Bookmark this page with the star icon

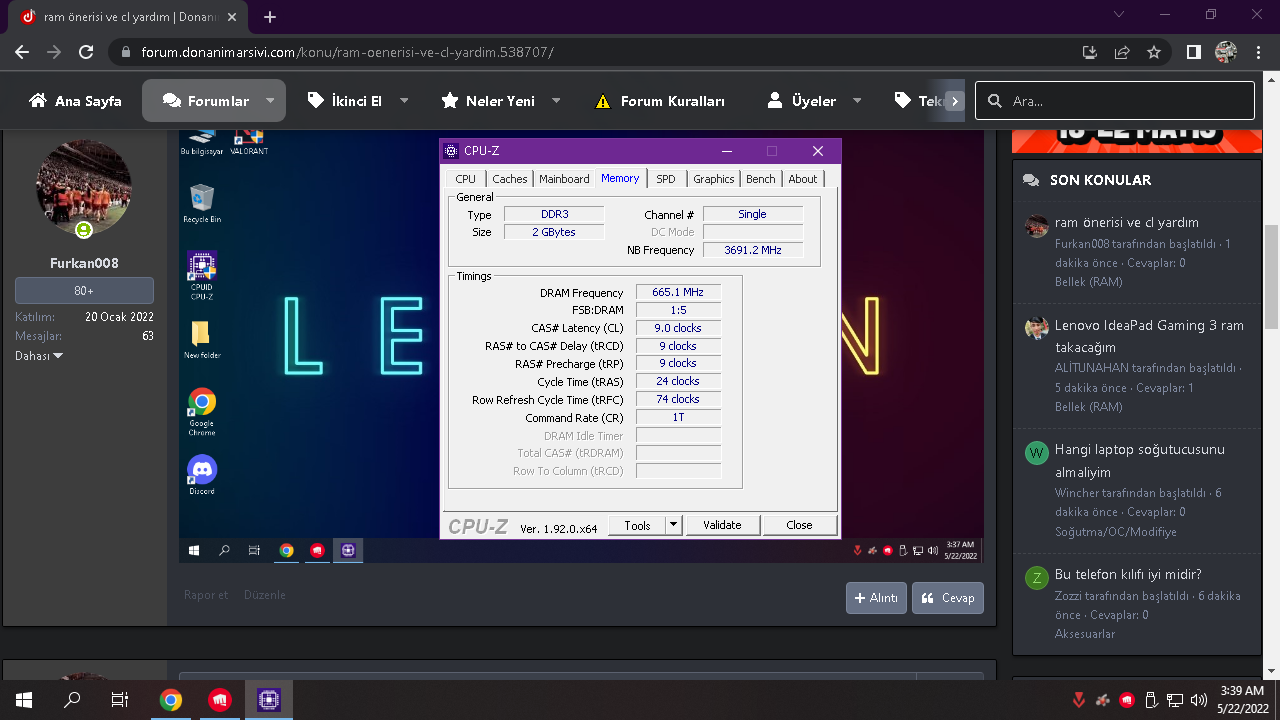pos(1154,52)
